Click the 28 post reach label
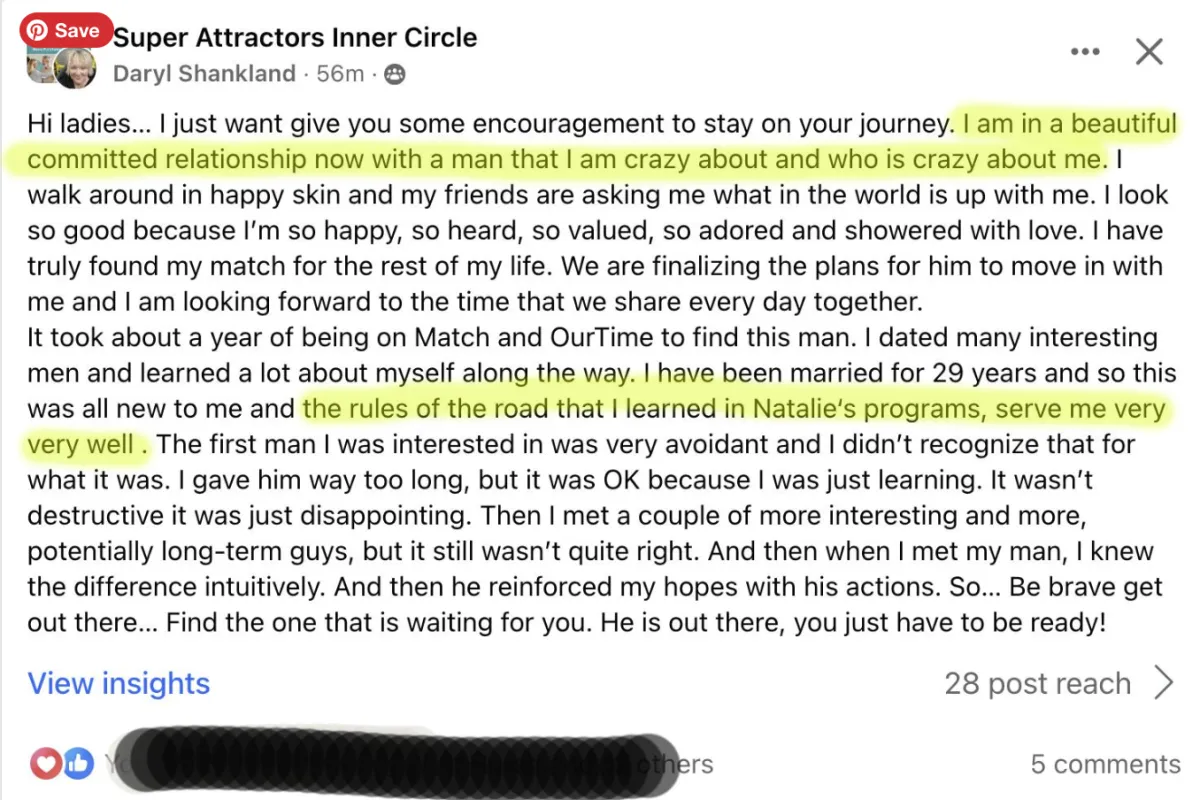The height and width of the screenshot is (800, 1200). coord(1037,684)
